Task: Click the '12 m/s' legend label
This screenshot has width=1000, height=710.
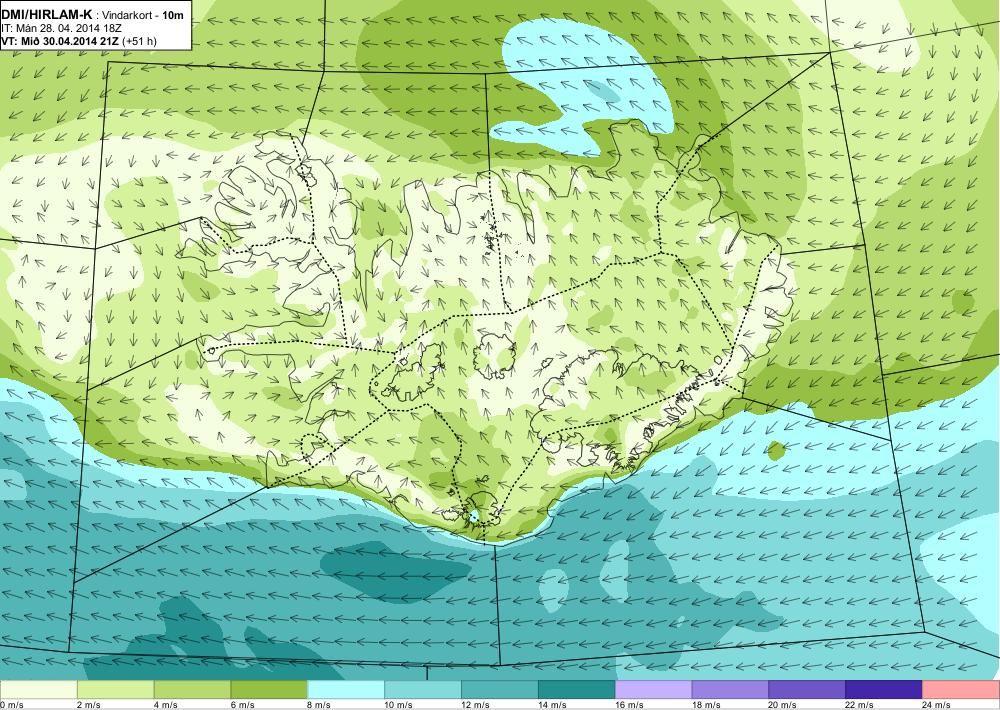Action: click(x=476, y=705)
